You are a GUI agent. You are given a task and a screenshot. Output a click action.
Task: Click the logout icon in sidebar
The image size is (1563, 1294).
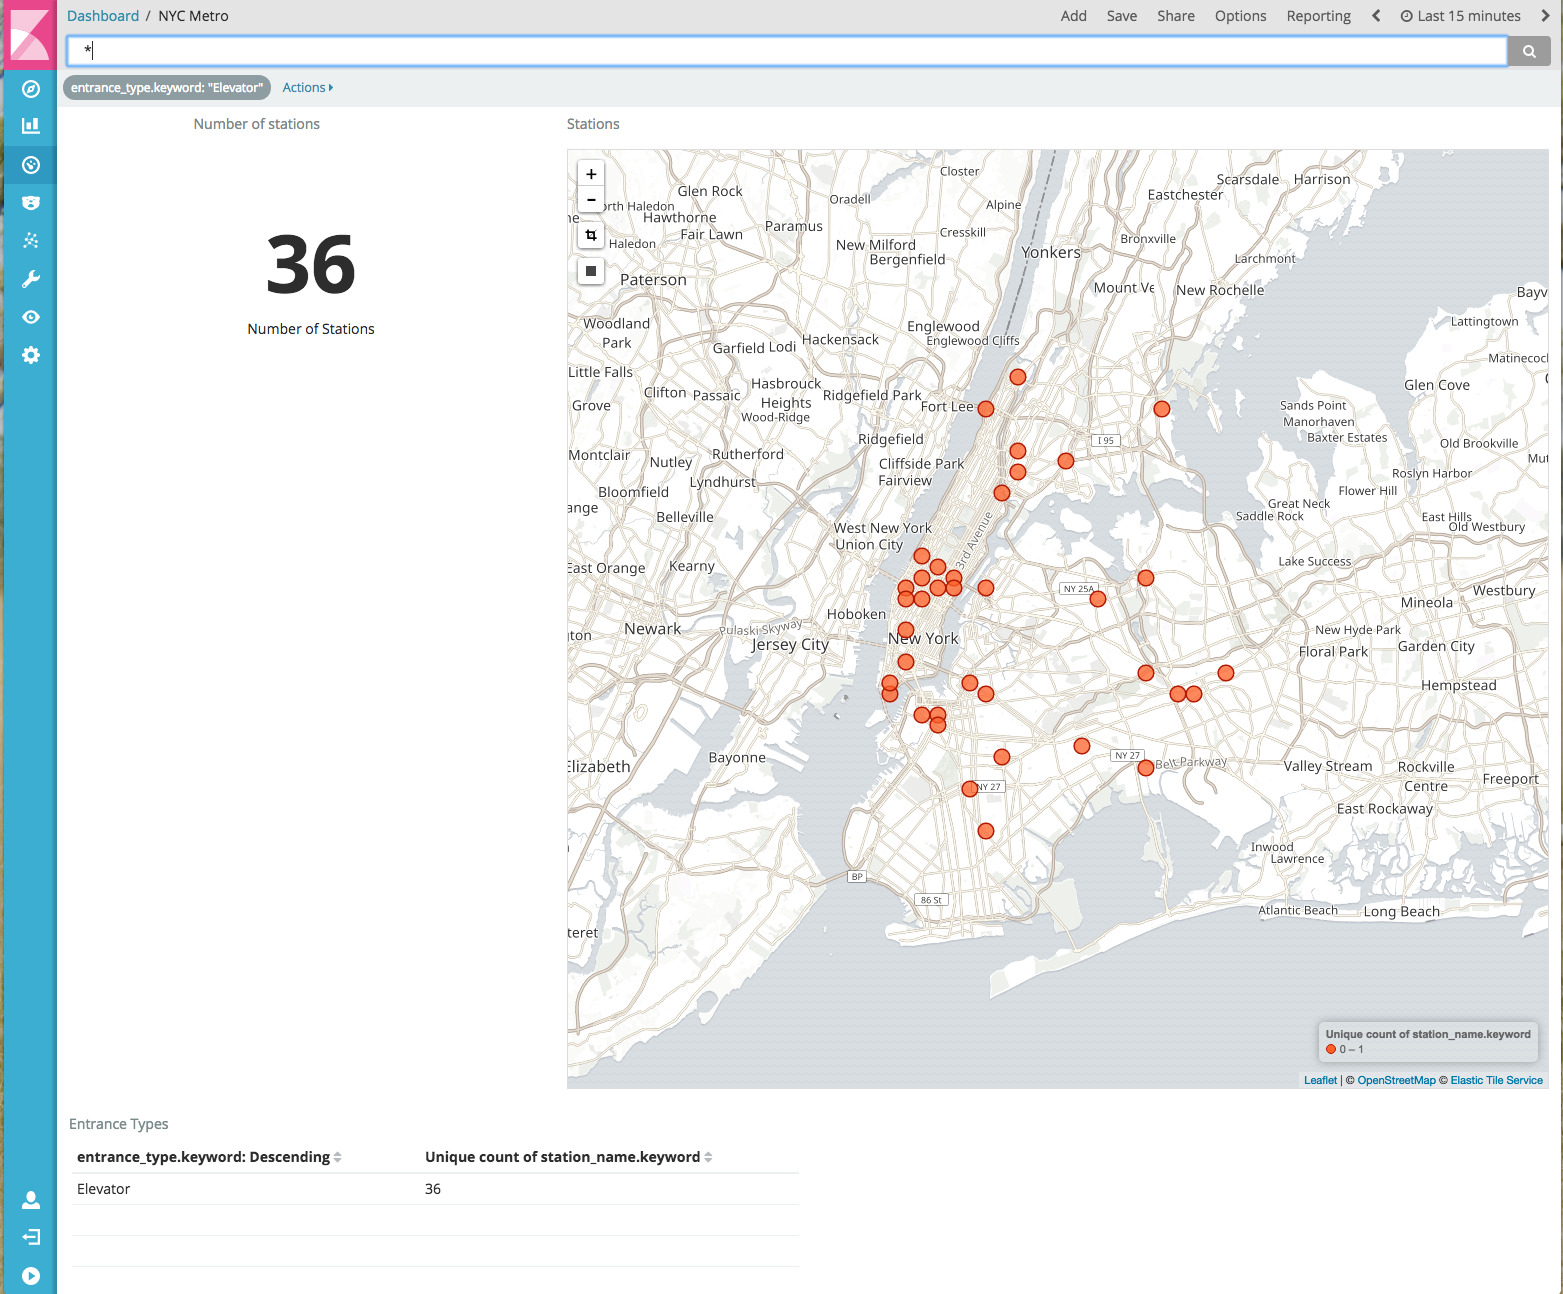[31, 1237]
